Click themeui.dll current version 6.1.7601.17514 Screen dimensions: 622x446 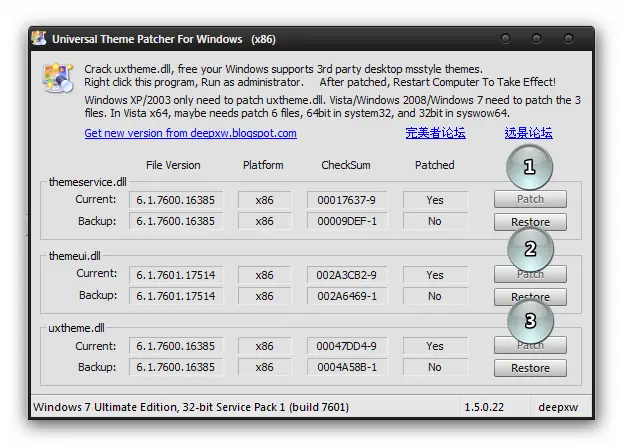[176, 275]
